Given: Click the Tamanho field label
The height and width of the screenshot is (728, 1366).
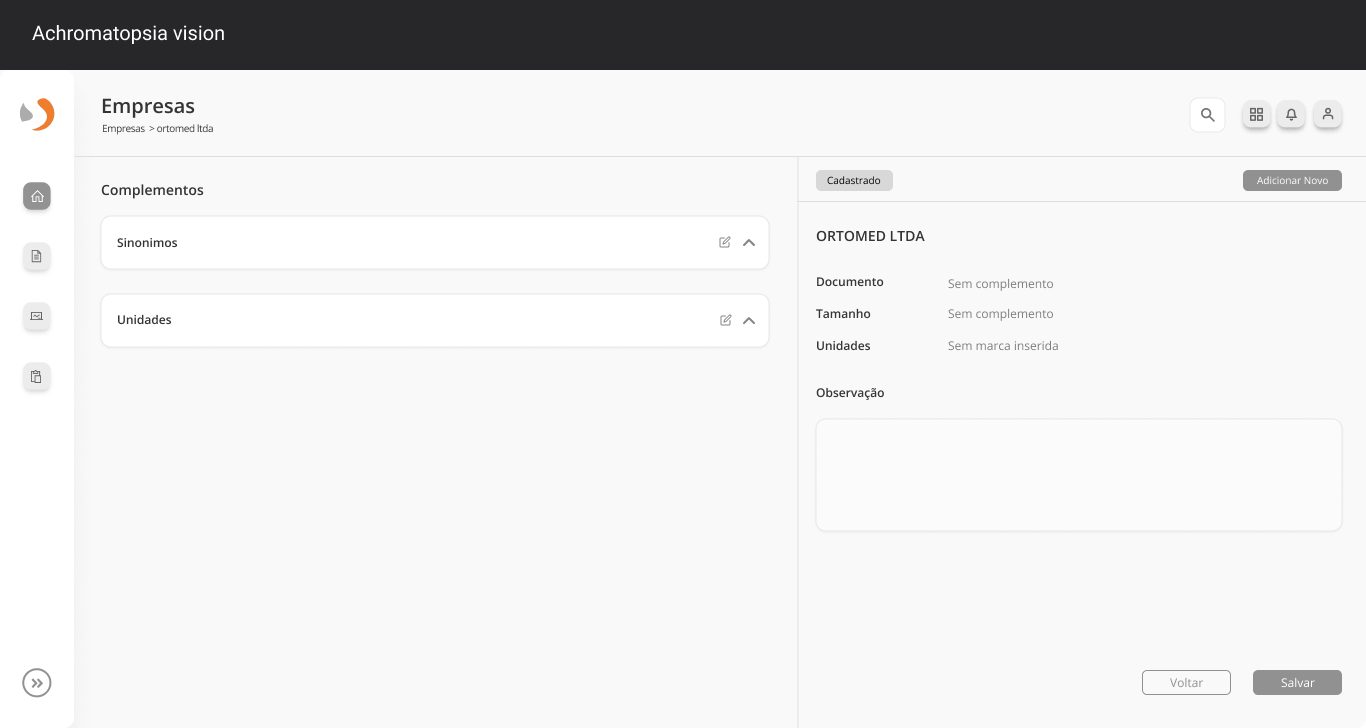Looking at the screenshot, I should (843, 314).
